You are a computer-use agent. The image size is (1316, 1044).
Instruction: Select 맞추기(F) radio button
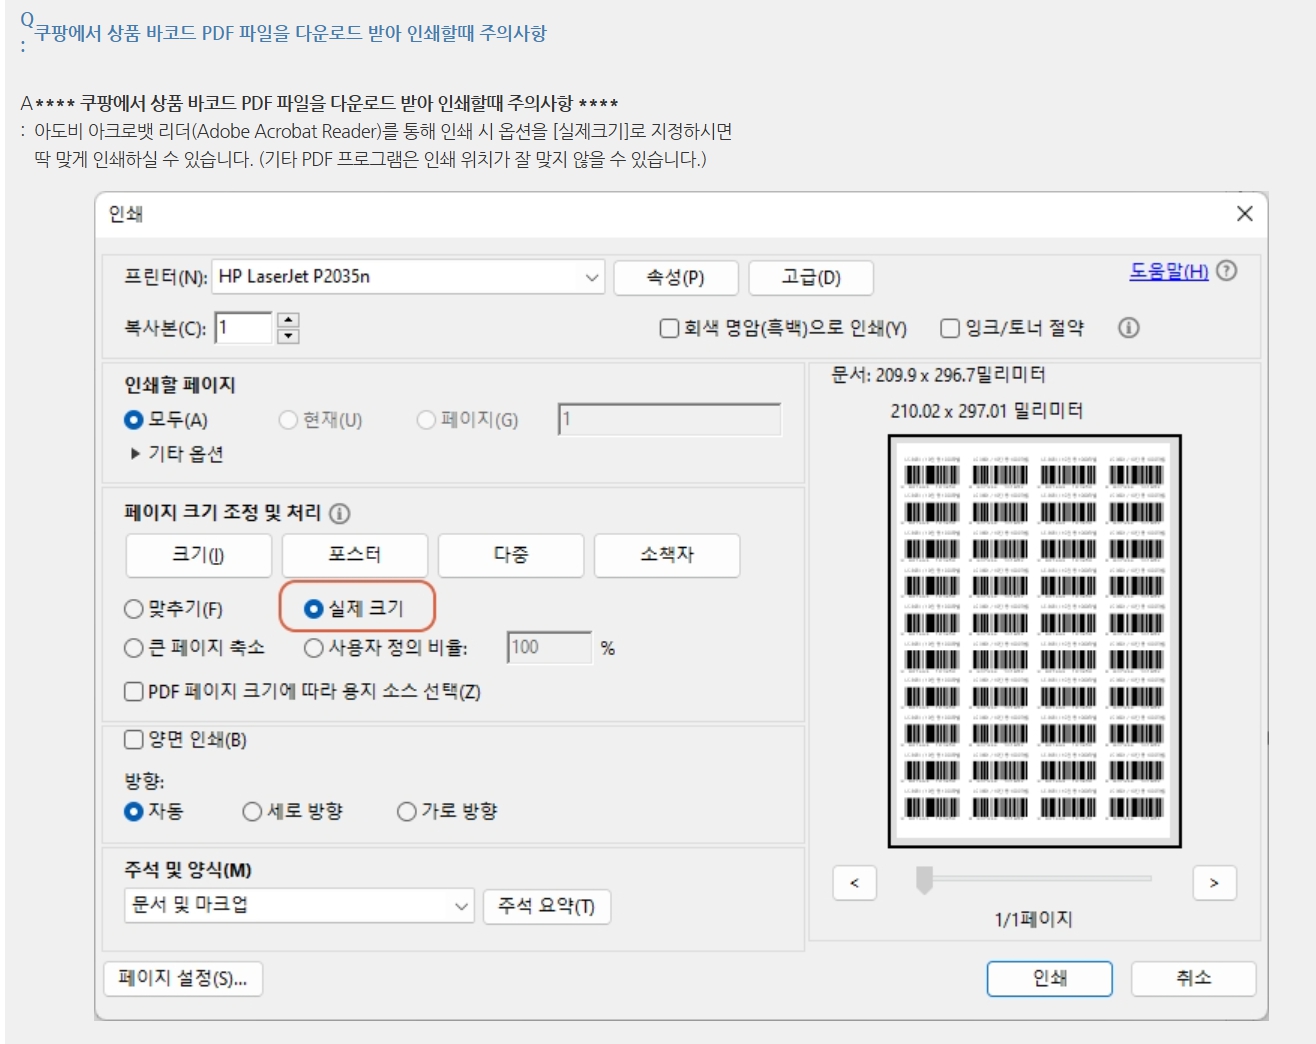coord(133,609)
